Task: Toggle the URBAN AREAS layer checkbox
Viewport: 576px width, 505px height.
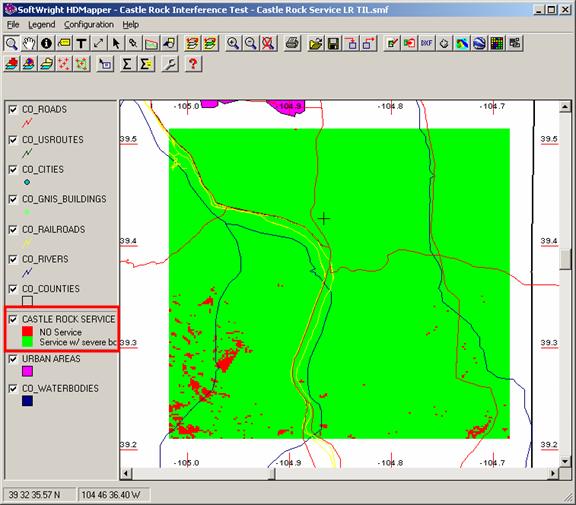Action: tap(13, 359)
